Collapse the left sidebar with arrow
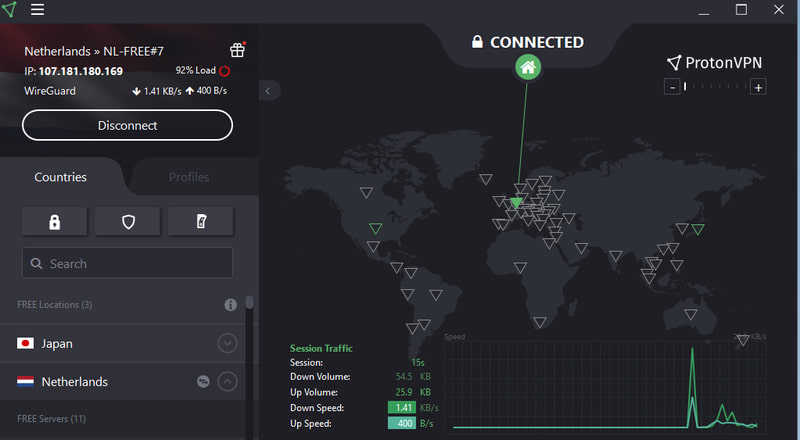This screenshot has height=440, width=800. click(x=268, y=91)
